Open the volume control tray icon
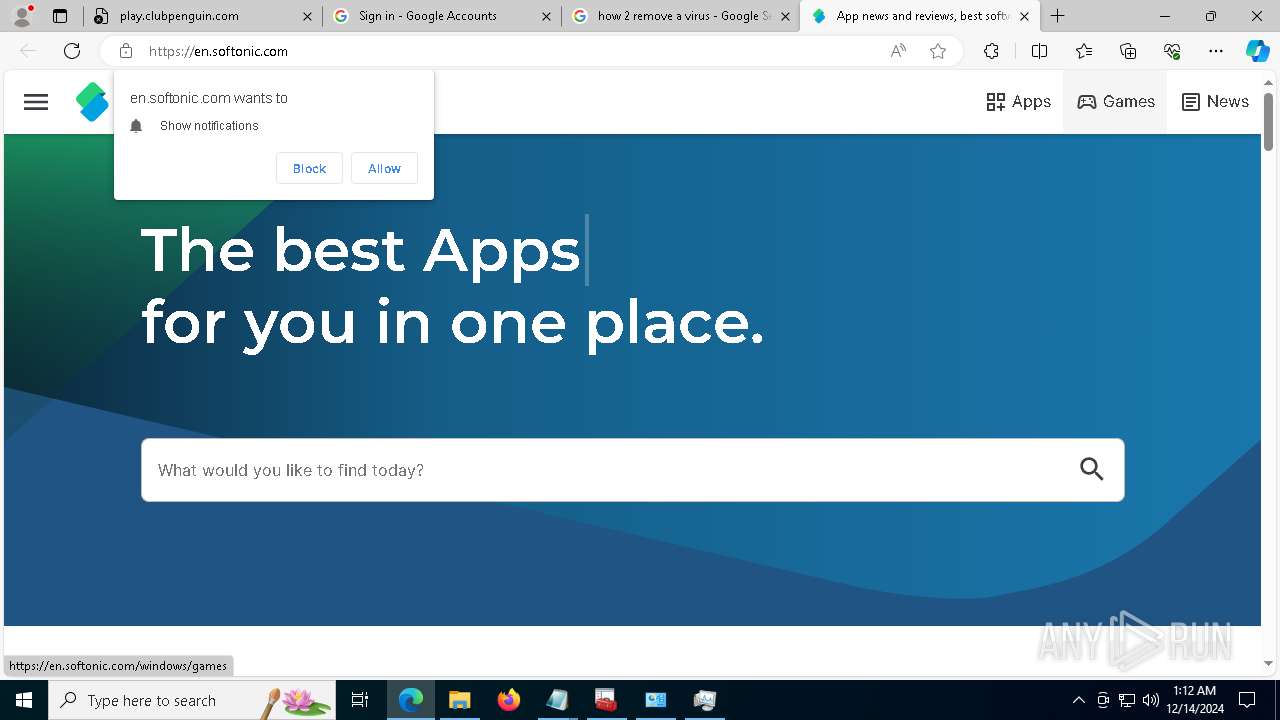Image resolution: width=1280 pixels, height=720 pixels. pos(1151,700)
